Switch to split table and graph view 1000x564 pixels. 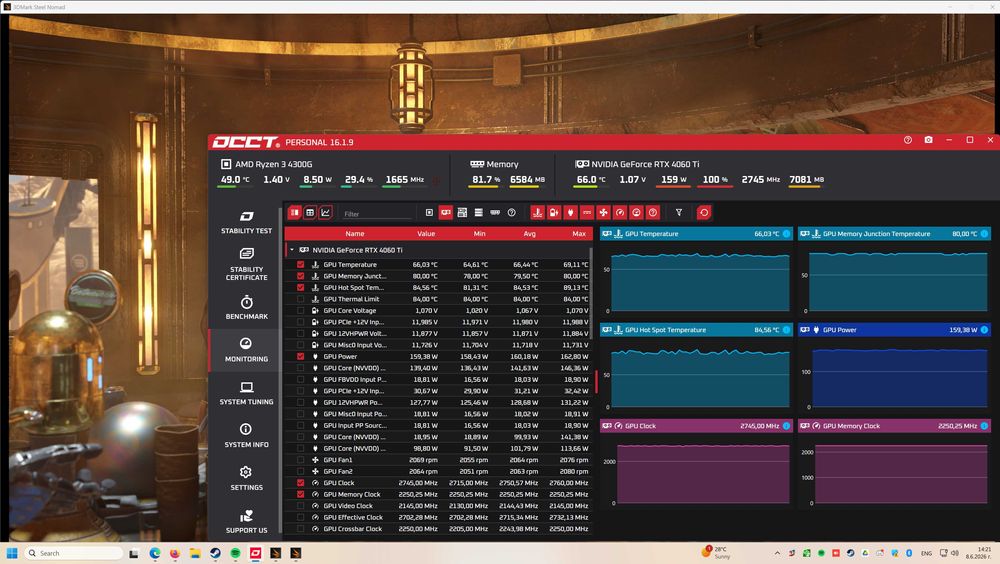295,212
